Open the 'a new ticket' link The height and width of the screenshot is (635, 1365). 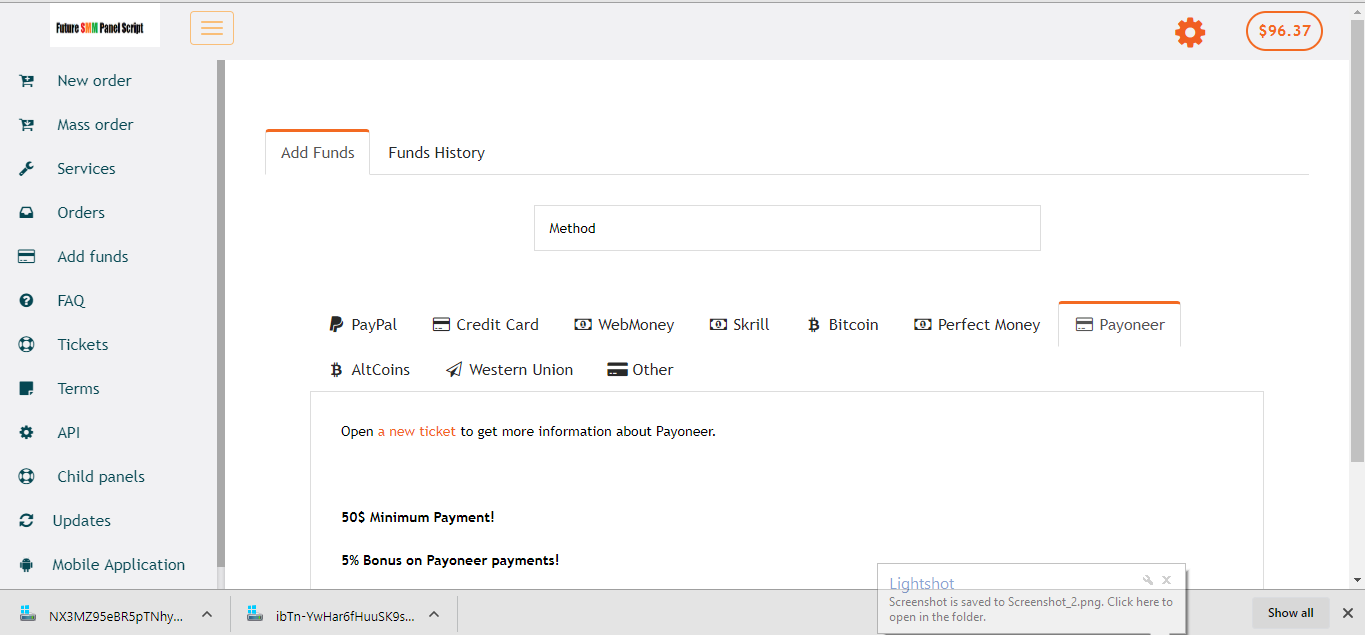(416, 432)
